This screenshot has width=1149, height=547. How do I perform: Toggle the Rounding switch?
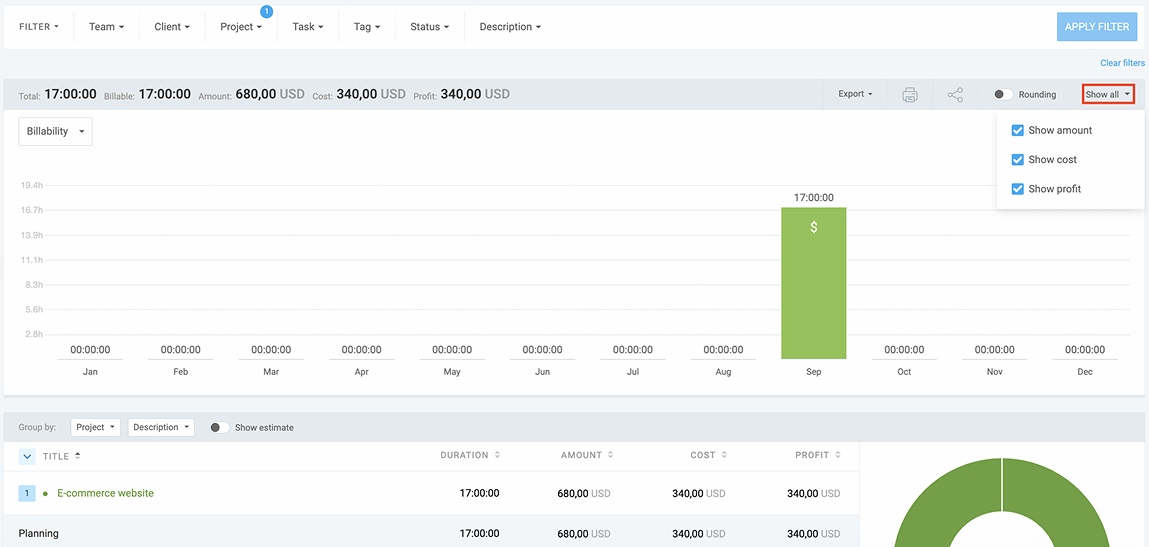[1002, 95]
